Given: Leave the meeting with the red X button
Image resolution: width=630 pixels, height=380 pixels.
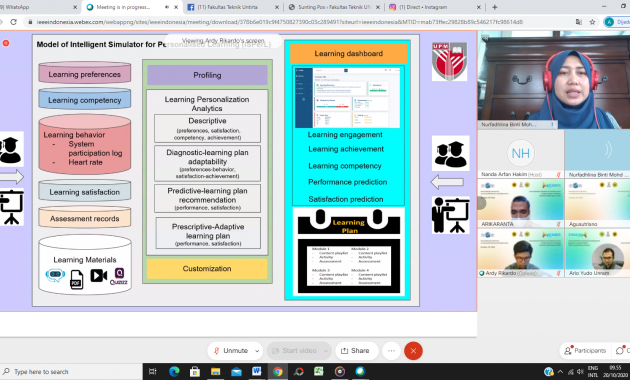Looking at the screenshot, I should click(x=413, y=351).
